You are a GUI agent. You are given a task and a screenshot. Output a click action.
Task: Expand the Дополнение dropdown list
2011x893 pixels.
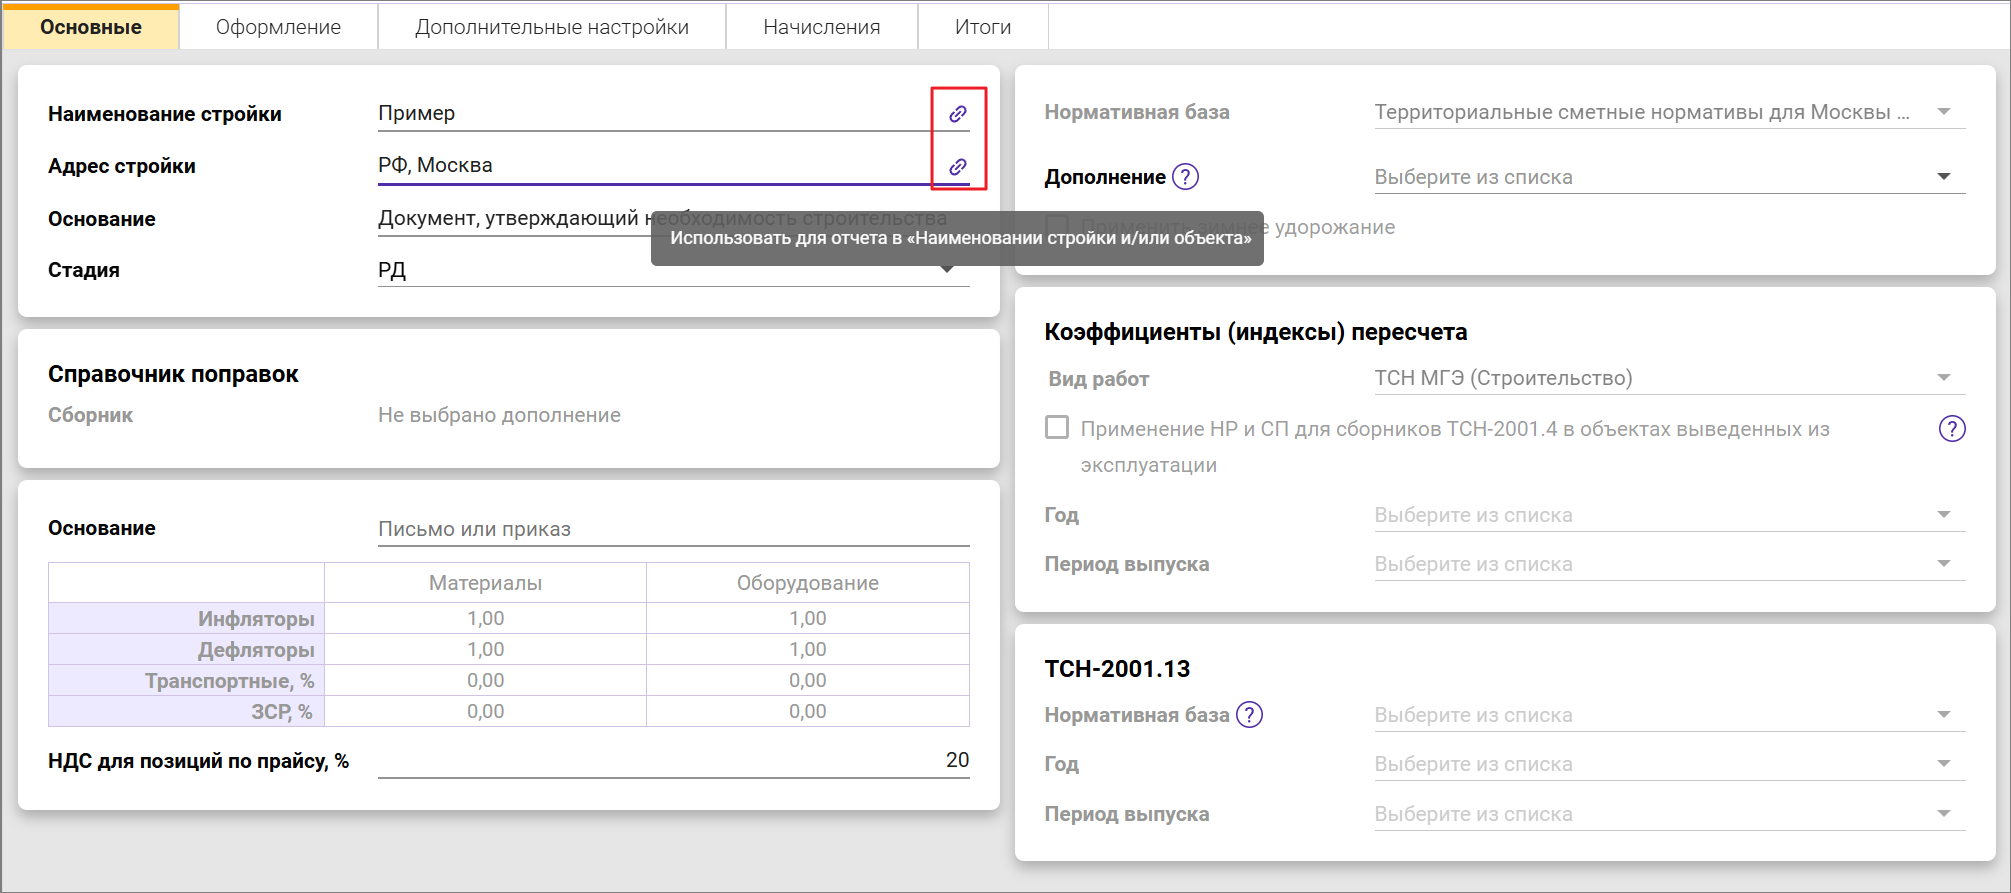(x=1943, y=177)
